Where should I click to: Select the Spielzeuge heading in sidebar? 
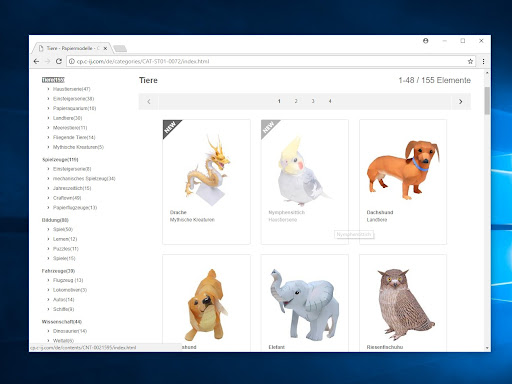coord(60,160)
